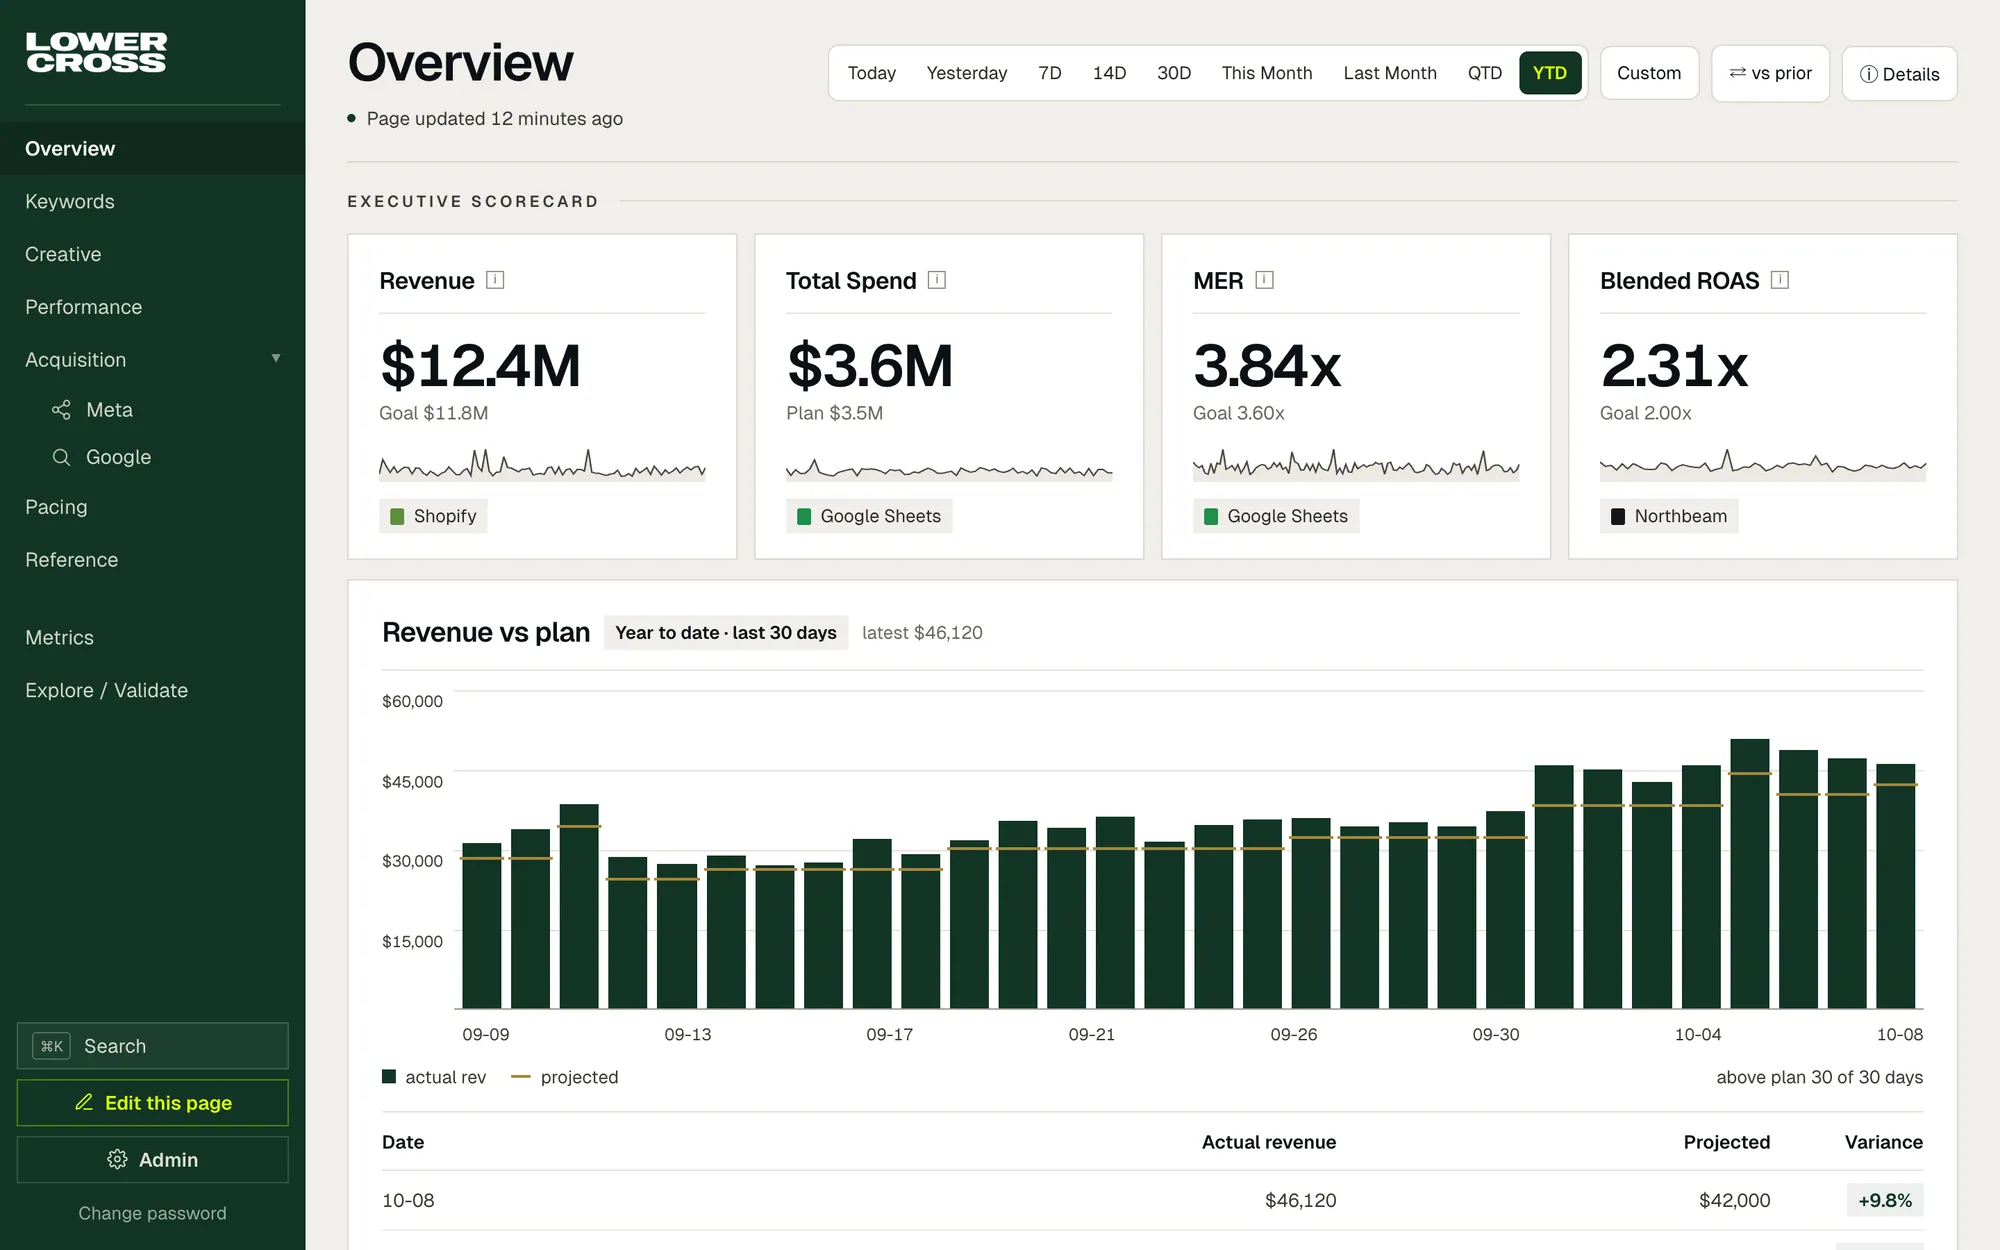Click the Search field in sidebar
Image resolution: width=2000 pixels, height=1250 pixels.
click(152, 1046)
